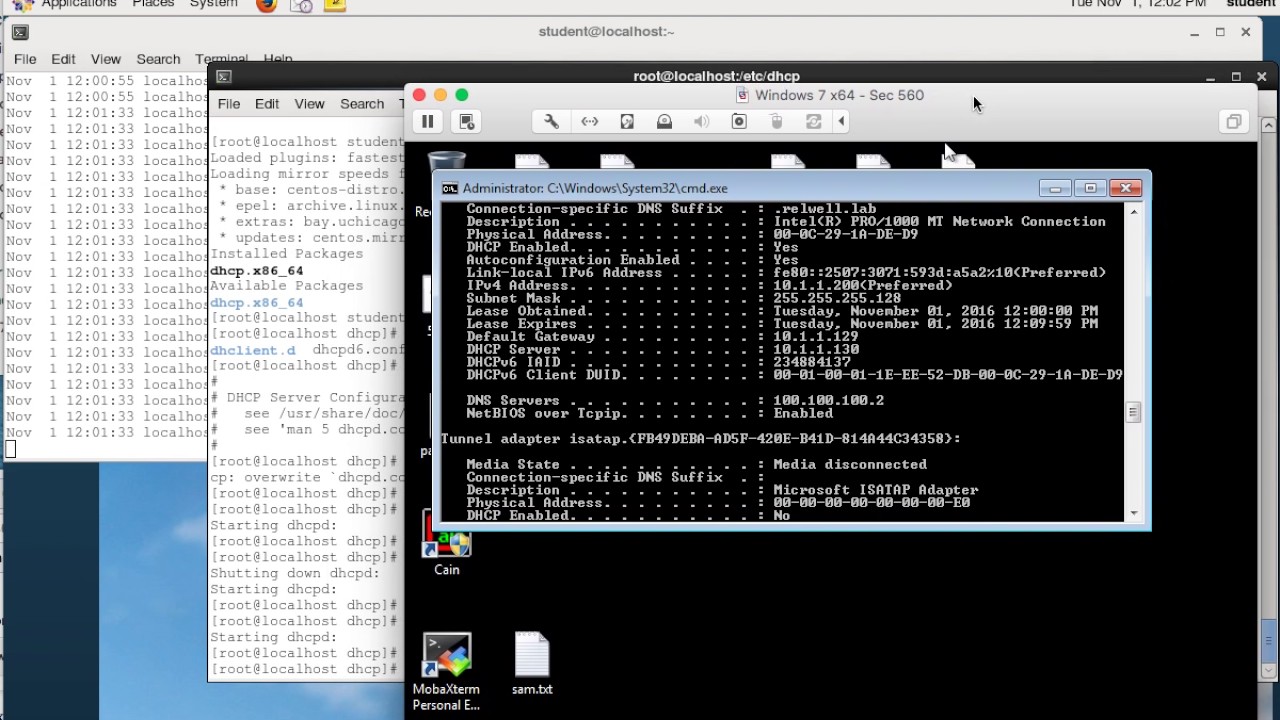The height and width of the screenshot is (720, 1280).
Task: Click DHCP server value 10.1.1.130
Action: pyautogui.click(x=816, y=350)
